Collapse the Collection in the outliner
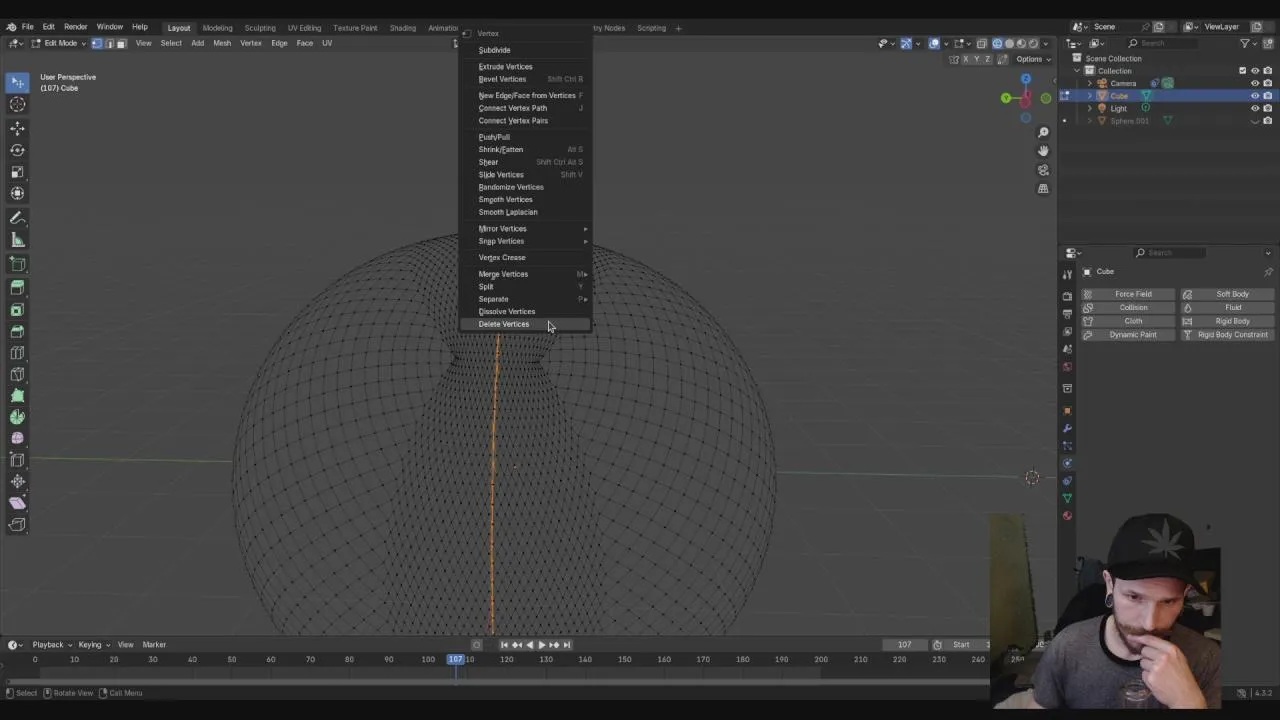 (1078, 71)
